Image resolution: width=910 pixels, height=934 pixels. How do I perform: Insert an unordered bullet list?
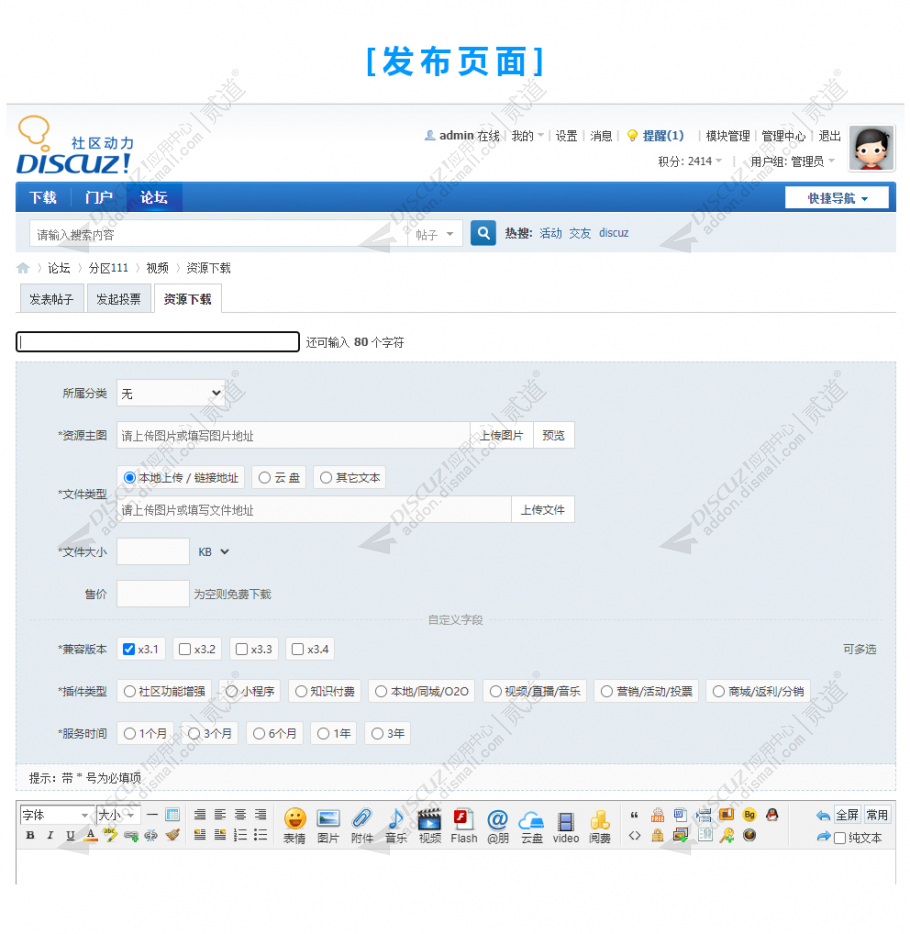click(260, 835)
